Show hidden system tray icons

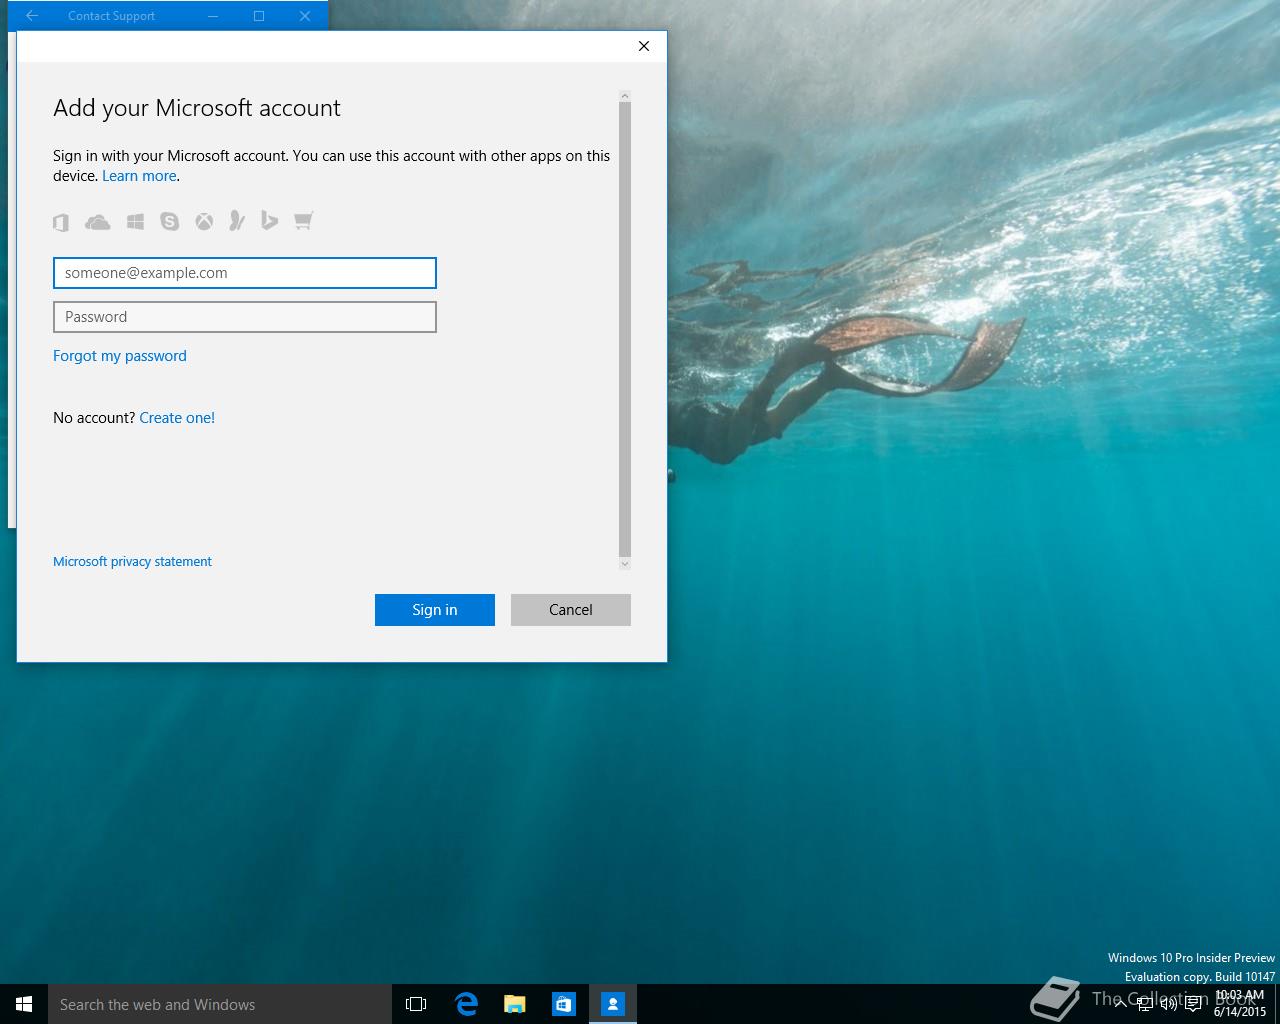[1121, 1004]
